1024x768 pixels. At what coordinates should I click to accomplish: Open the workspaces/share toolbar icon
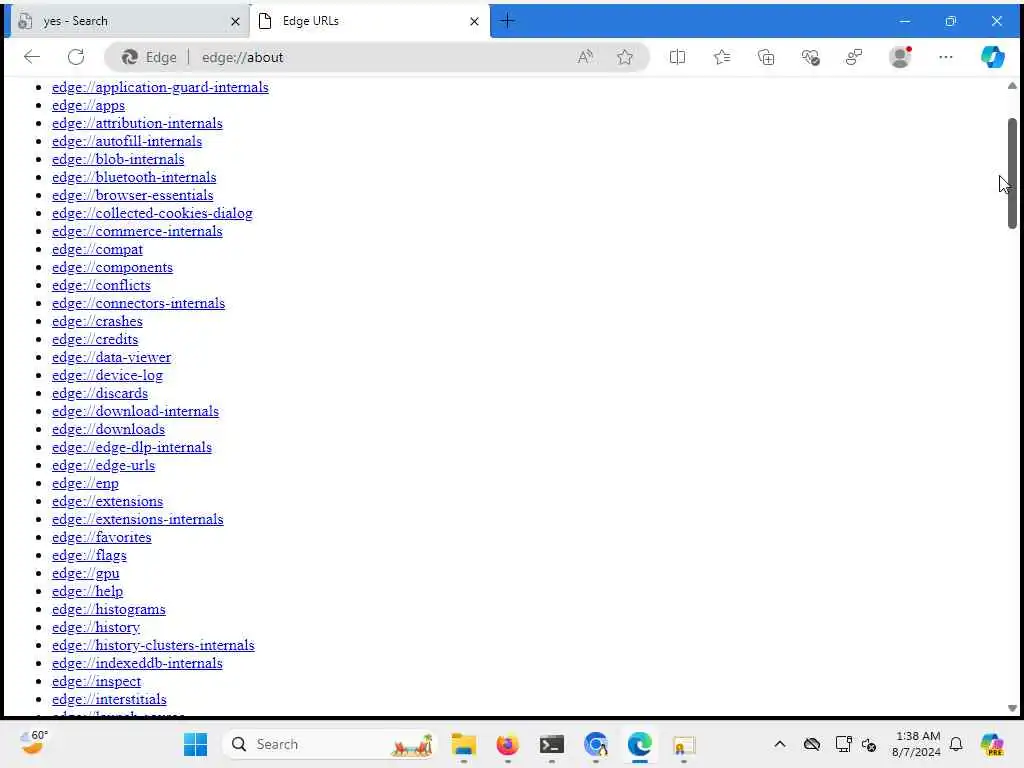coord(854,57)
